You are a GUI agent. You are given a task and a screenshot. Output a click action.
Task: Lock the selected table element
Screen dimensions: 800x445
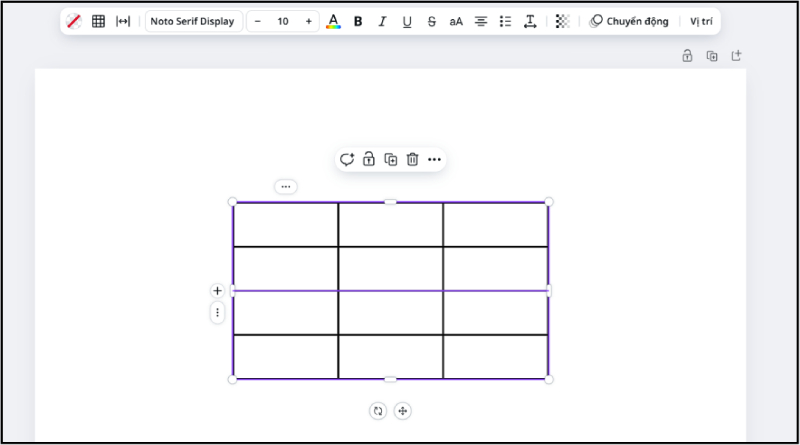[x=369, y=159]
